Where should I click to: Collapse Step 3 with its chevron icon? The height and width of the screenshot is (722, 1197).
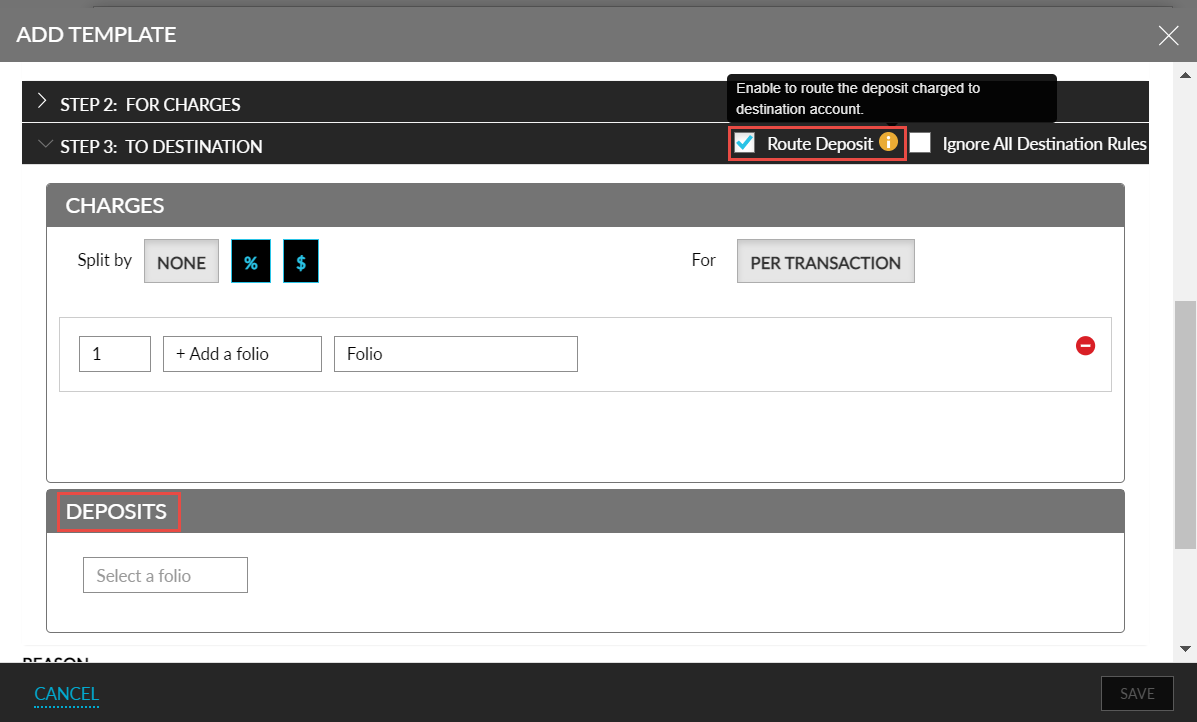(44, 144)
